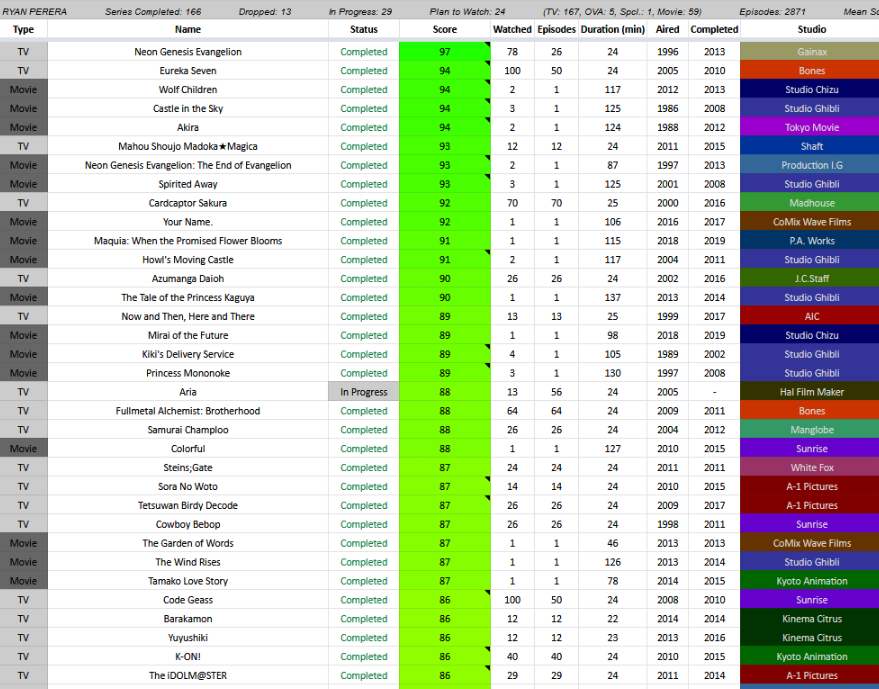Click the Name column header
879x689 pixels.
click(188, 29)
